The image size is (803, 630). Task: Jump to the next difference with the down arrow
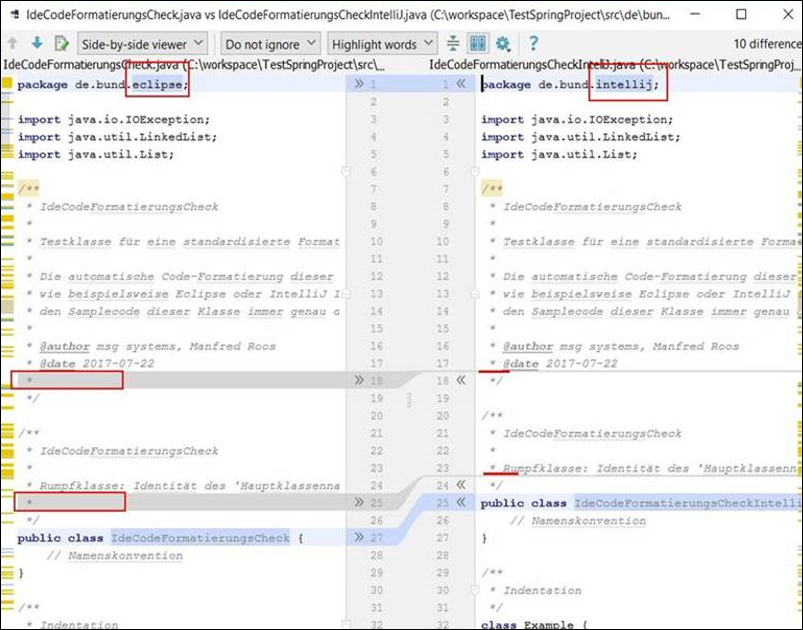37,43
